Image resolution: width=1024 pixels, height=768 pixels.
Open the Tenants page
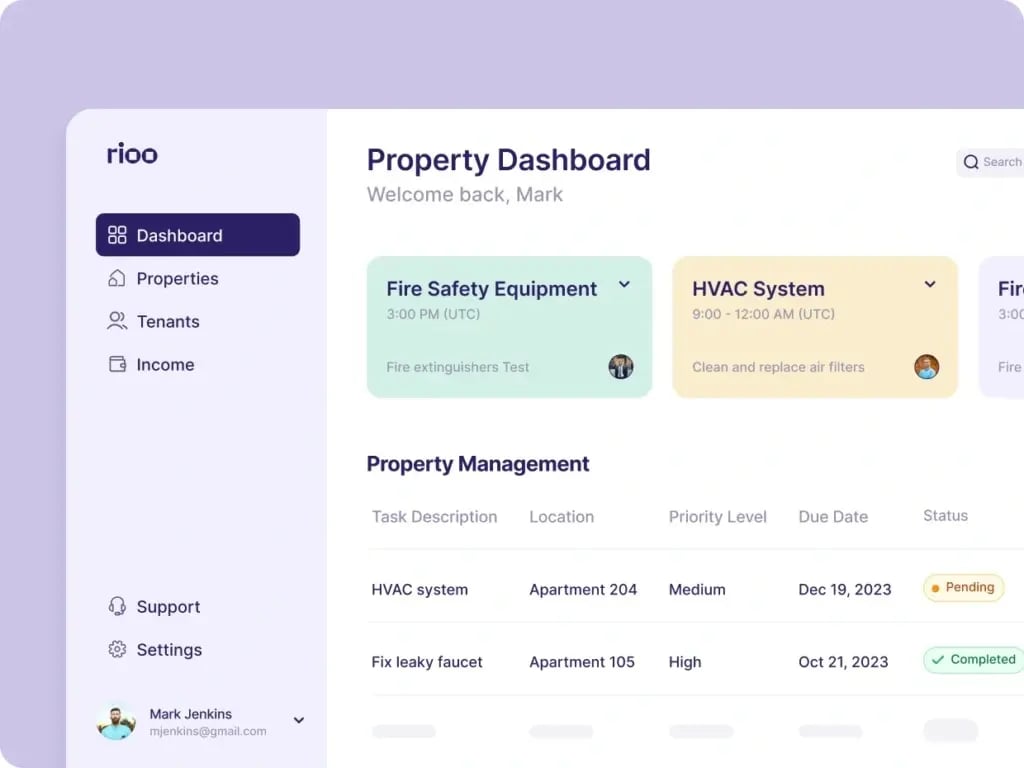coord(198,321)
